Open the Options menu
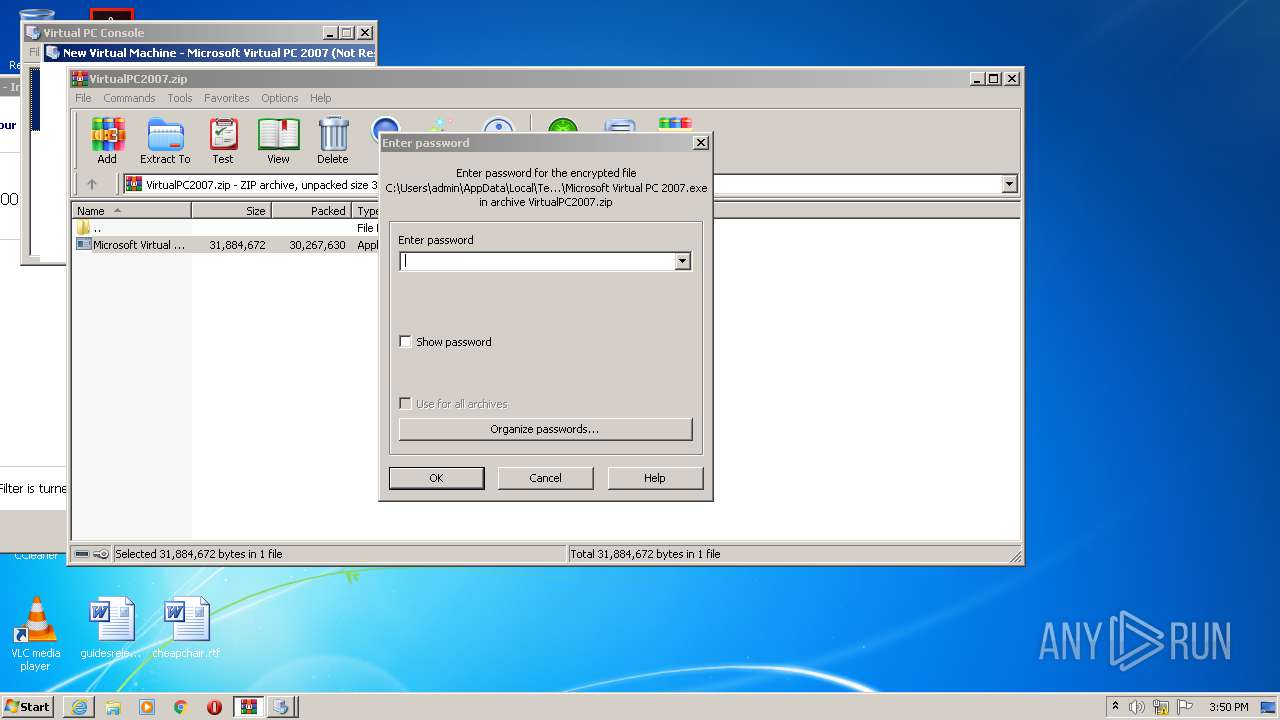Viewport: 1280px width, 720px height. [x=280, y=98]
